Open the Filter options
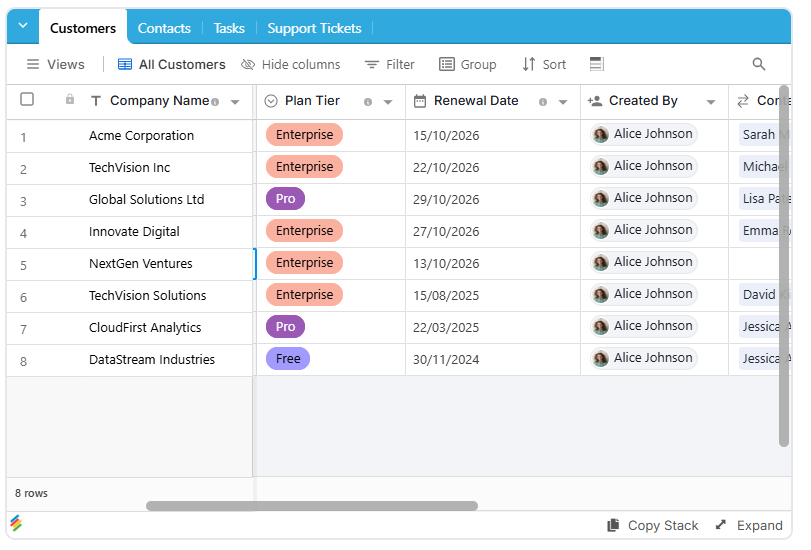Screen dimensions: 811x550 coord(389,64)
